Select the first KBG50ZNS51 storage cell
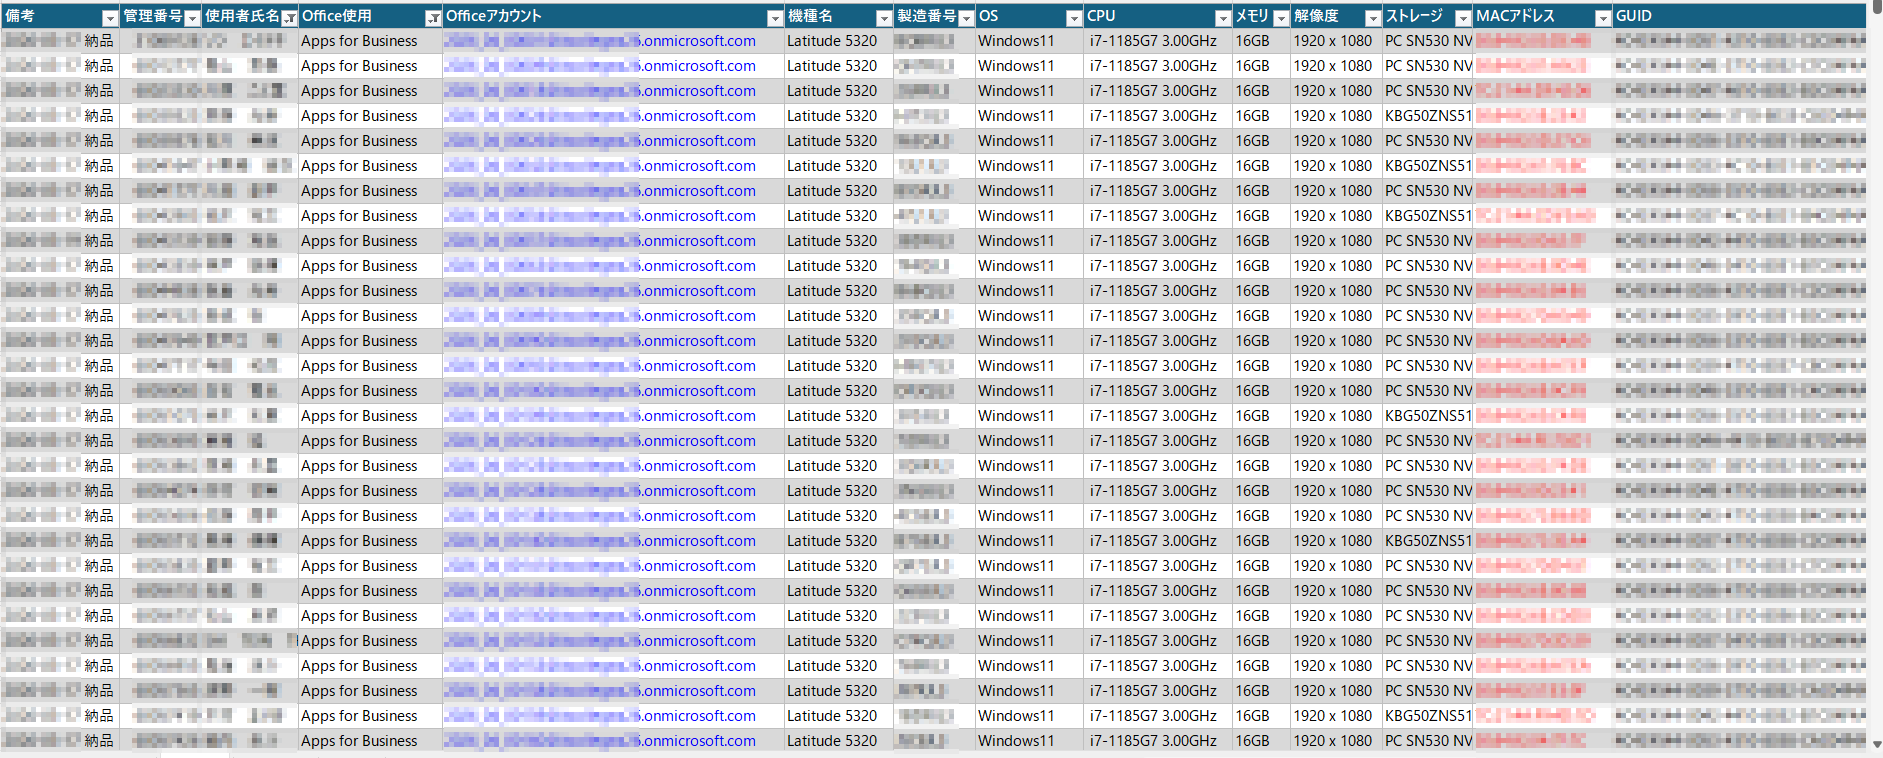The width and height of the screenshot is (1883, 758). point(1427,116)
